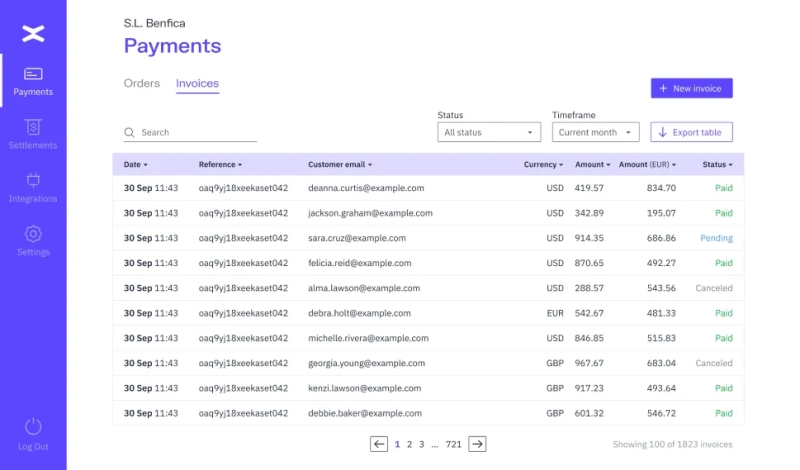This screenshot has height=470, width=800.
Task: Switch to the Orders tab
Action: tap(142, 84)
